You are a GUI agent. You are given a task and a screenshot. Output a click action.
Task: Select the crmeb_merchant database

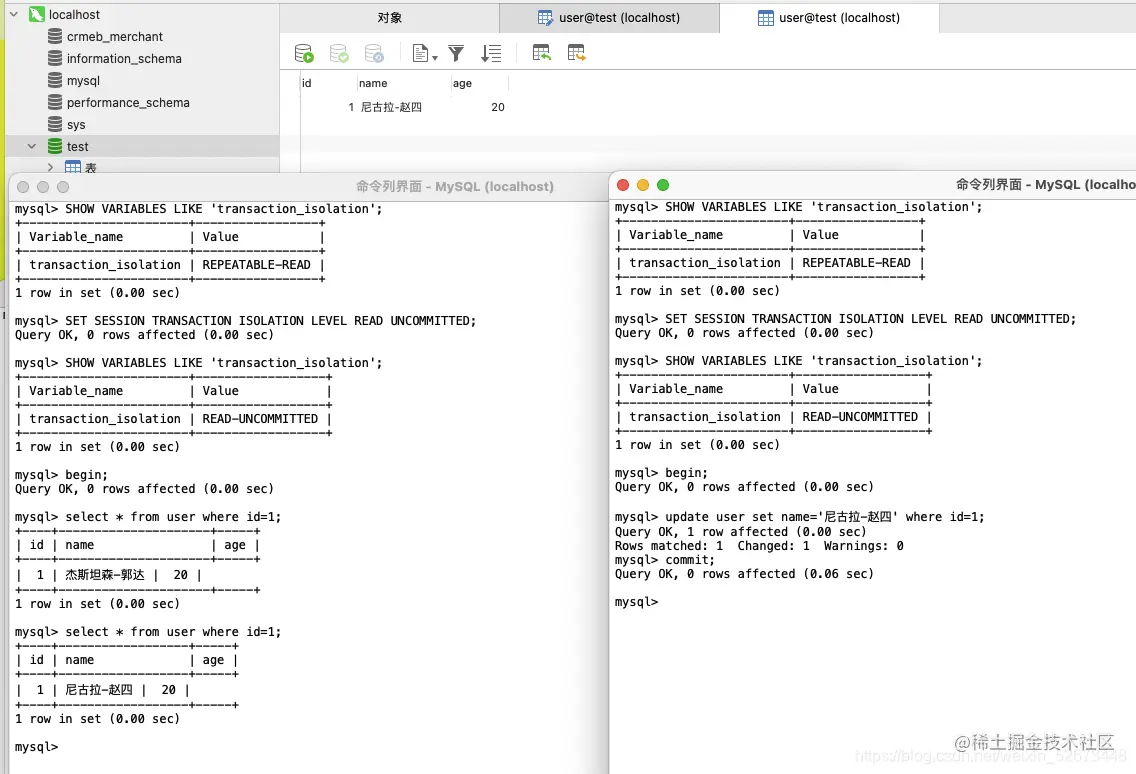(x=114, y=36)
